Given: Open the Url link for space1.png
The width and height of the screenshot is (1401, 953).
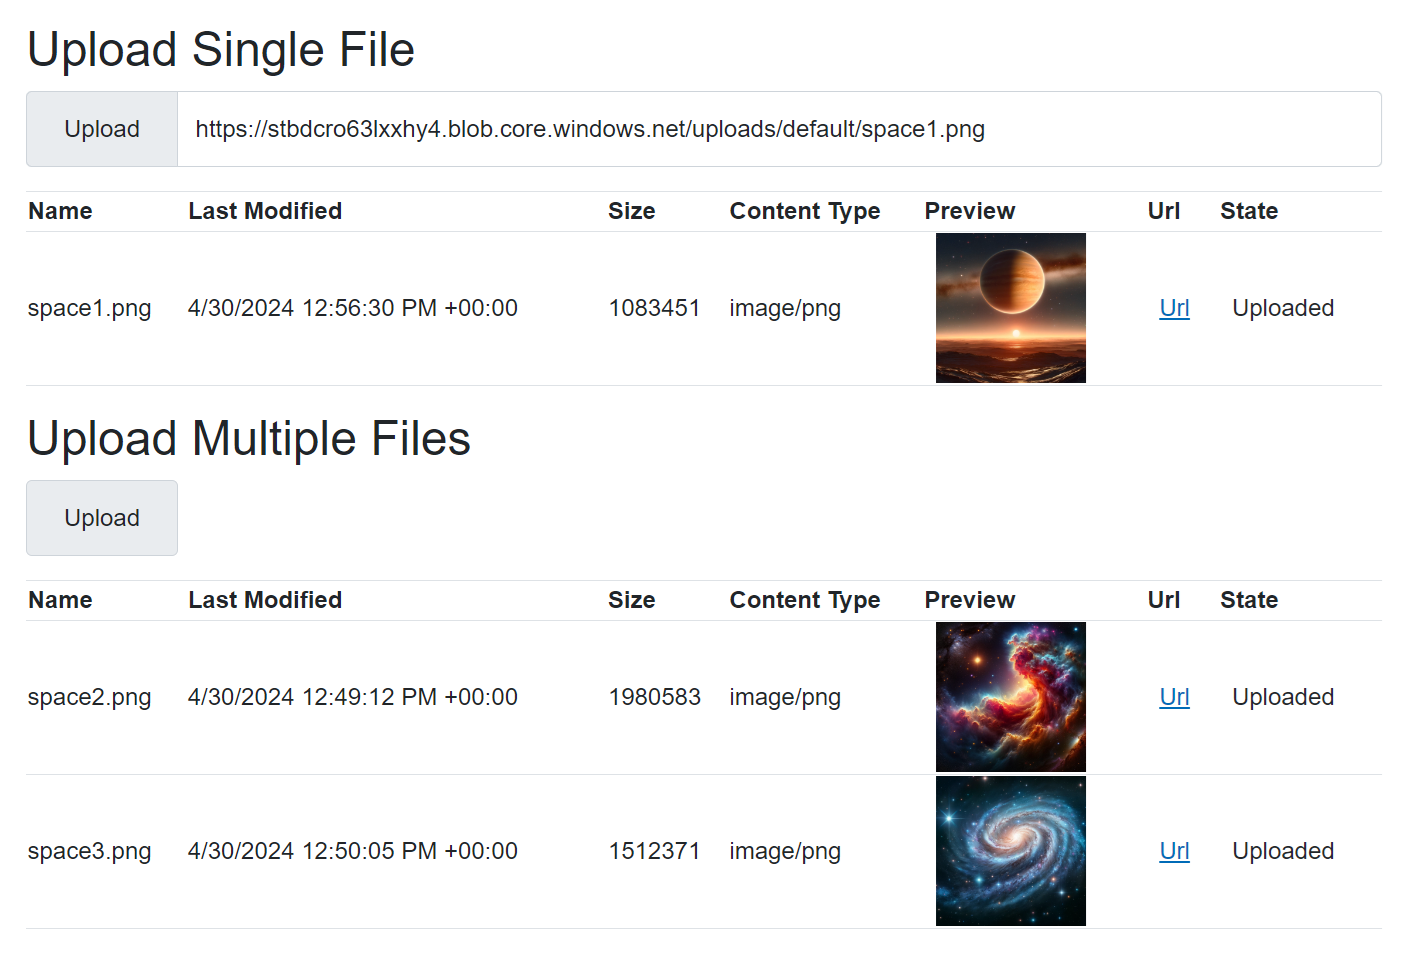Looking at the screenshot, I should click(x=1174, y=308).
